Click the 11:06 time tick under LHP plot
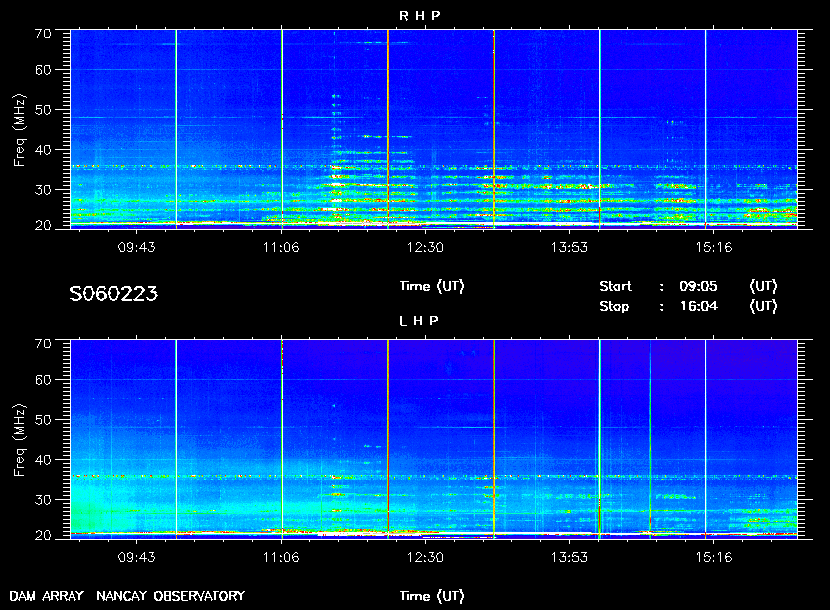The height and width of the screenshot is (610, 830). (281, 558)
